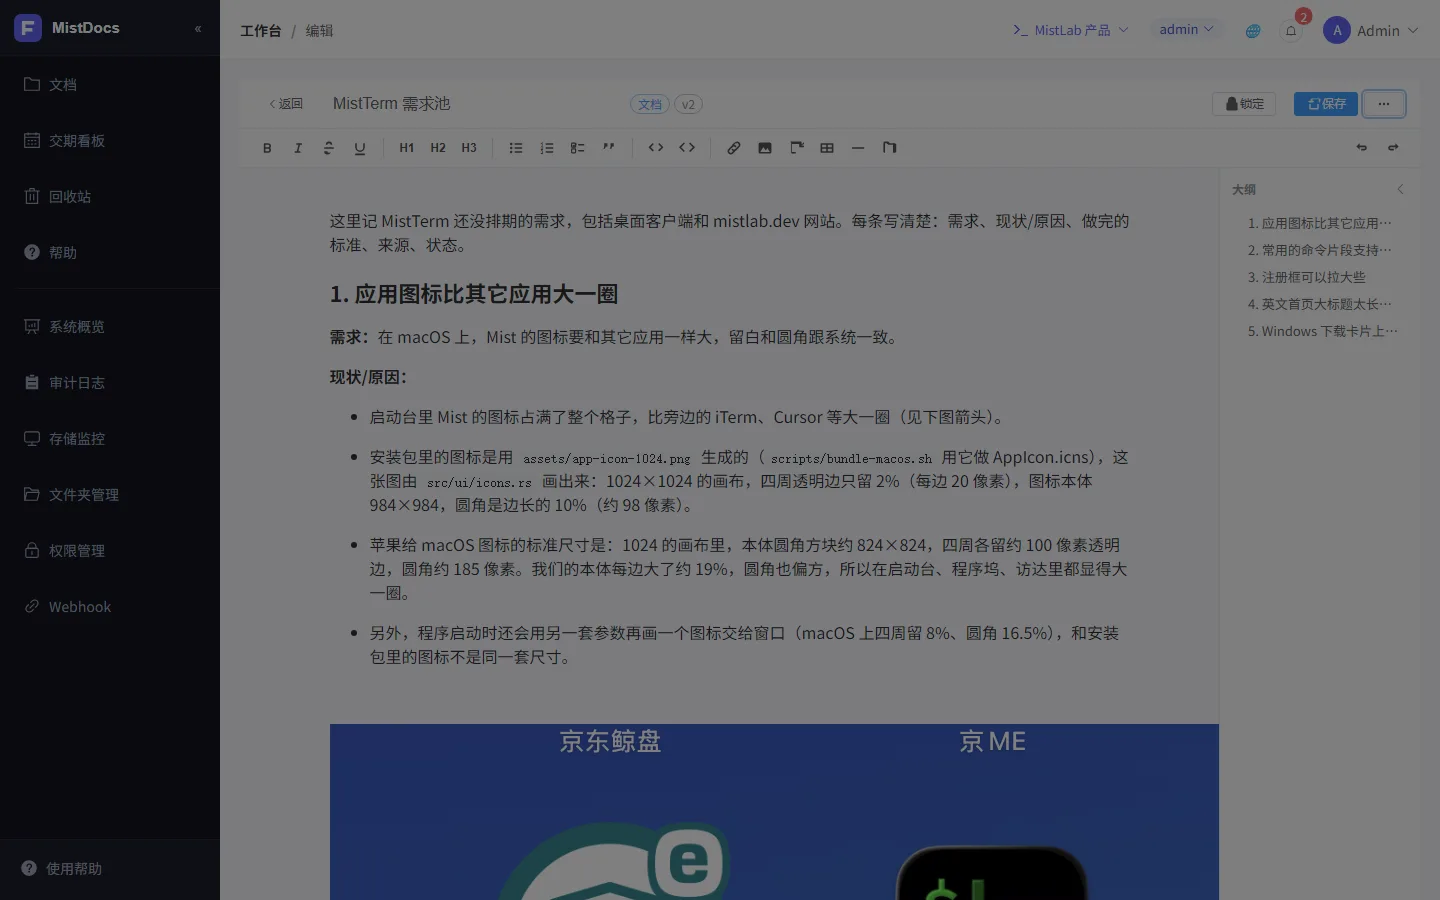Open the admin role dropdown
1440x900 pixels.
coord(1186,30)
